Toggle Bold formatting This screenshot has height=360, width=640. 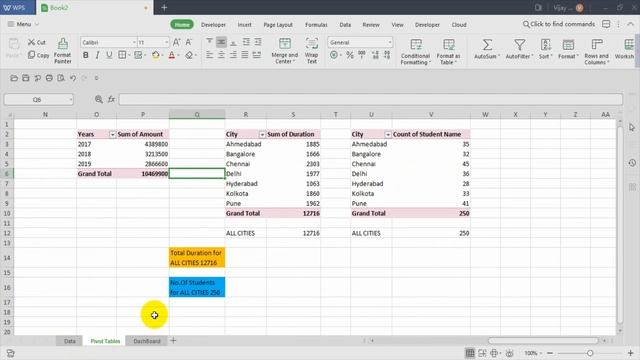coord(86,55)
